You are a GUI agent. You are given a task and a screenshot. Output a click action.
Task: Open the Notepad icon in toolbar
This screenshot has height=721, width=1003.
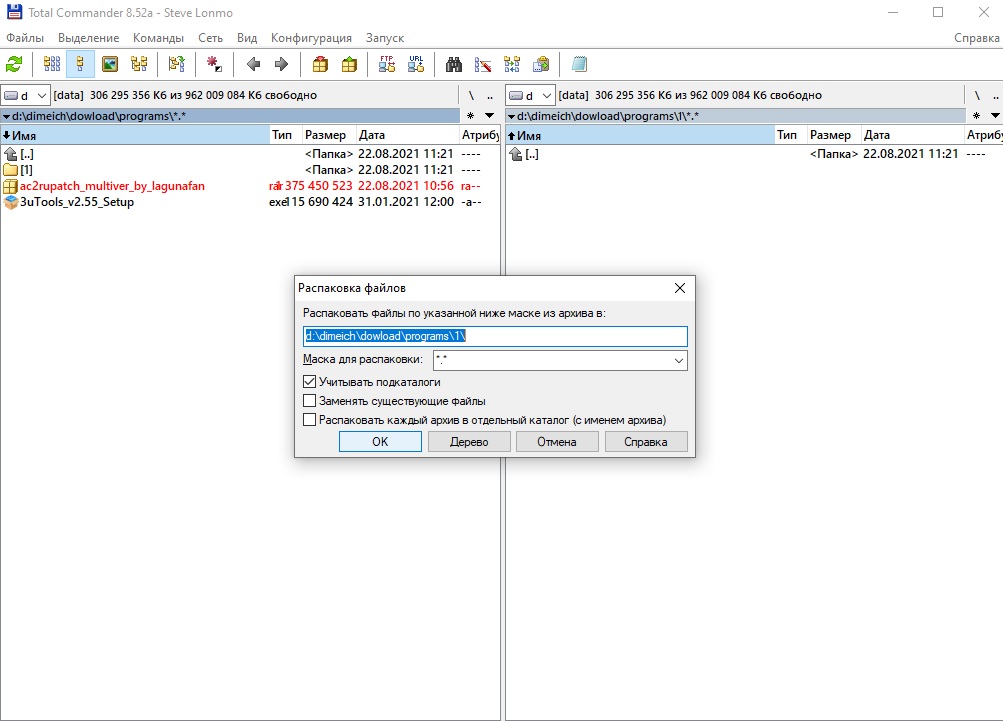click(579, 64)
